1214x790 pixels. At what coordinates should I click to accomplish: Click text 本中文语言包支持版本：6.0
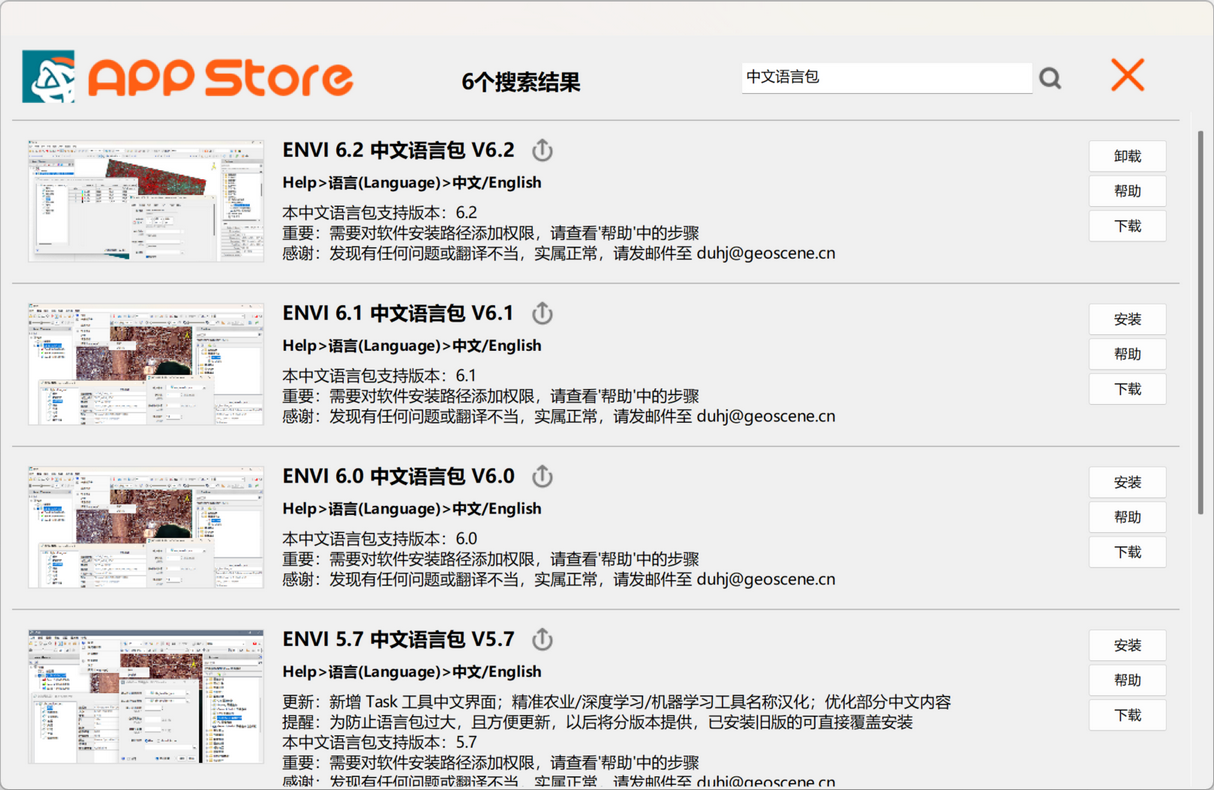tap(380, 538)
